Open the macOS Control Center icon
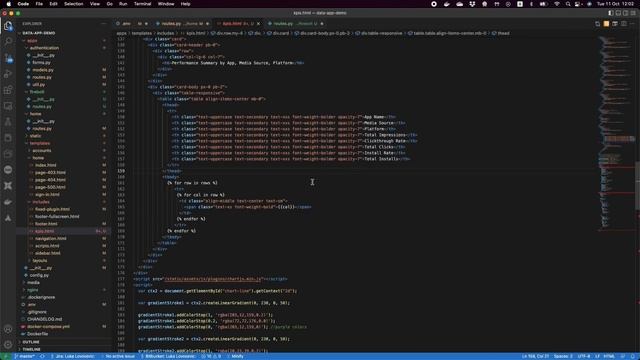The width and height of the screenshot is (640, 360). tap(578, 4)
